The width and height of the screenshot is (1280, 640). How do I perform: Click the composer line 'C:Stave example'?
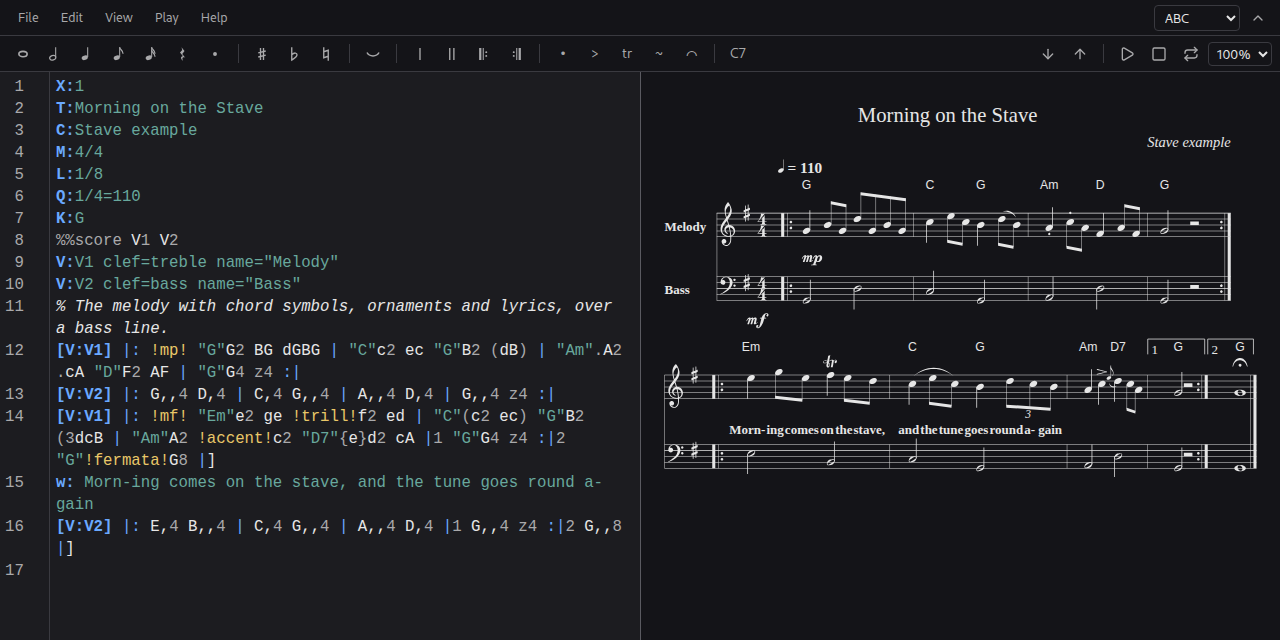click(x=127, y=130)
